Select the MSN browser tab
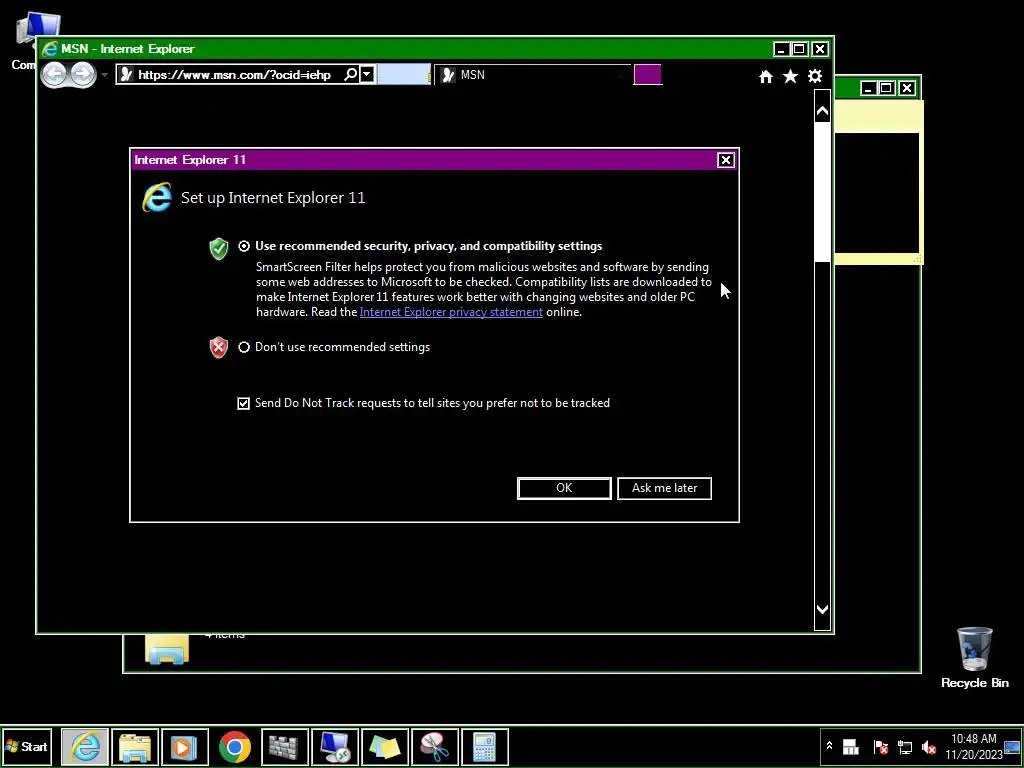1024x768 pixels. click(x=532, y=74)
